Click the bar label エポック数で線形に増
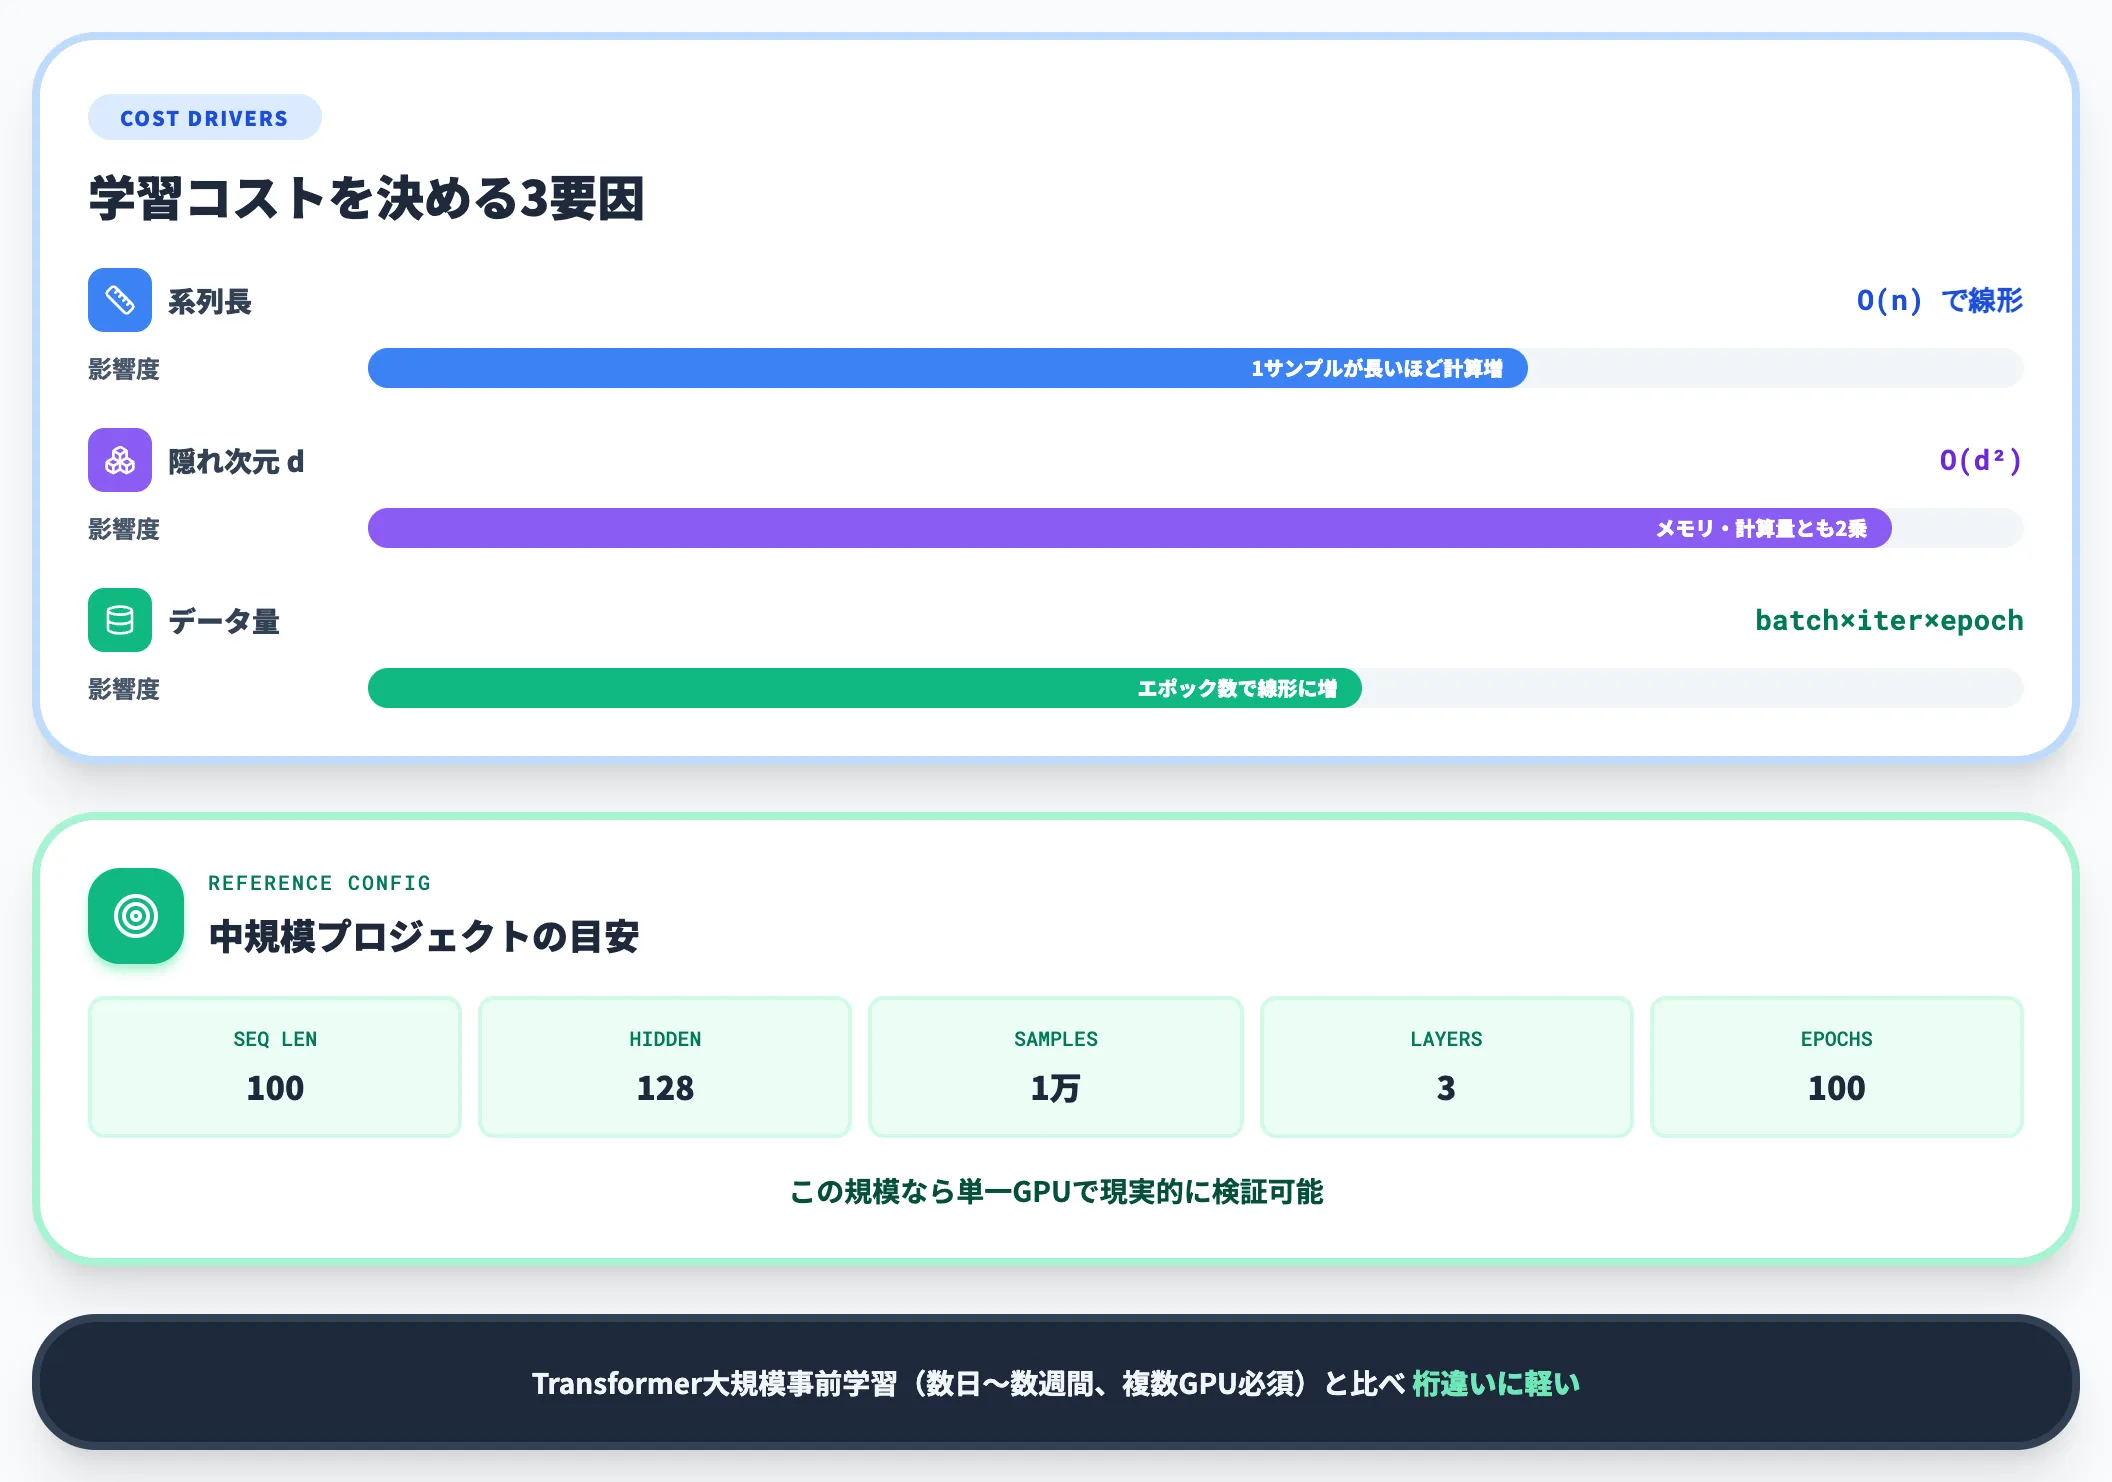The width and height of the screenshot is (2112, 1482). 1237,688
